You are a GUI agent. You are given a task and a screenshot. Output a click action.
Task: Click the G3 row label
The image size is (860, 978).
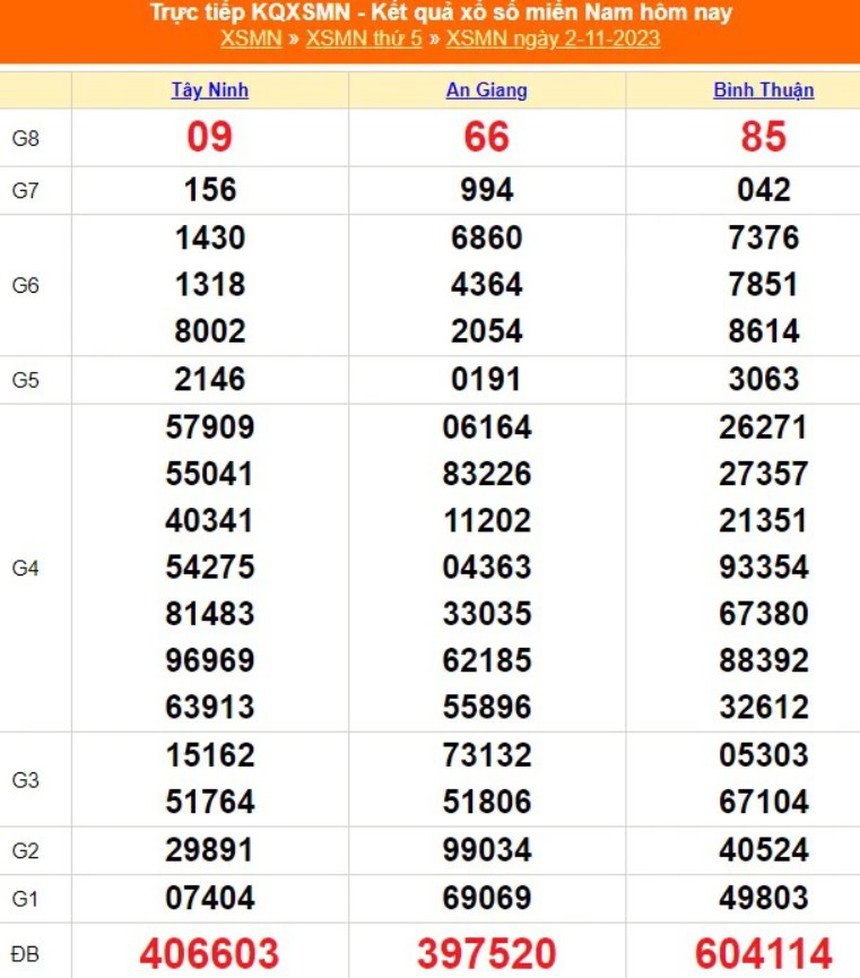pos(25,779)
